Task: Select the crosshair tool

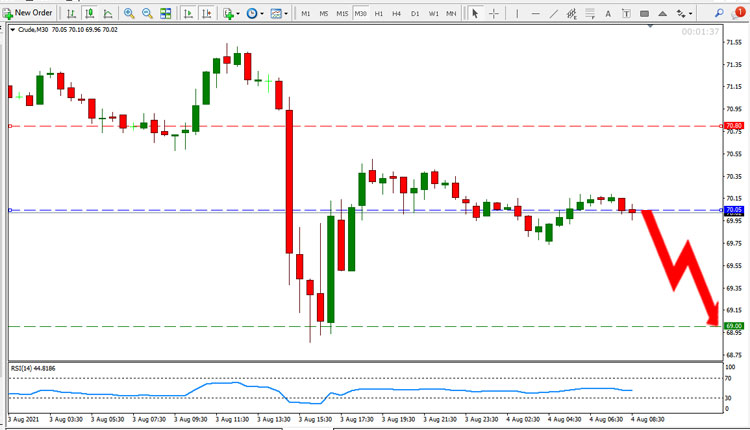Action: (494, 13)
